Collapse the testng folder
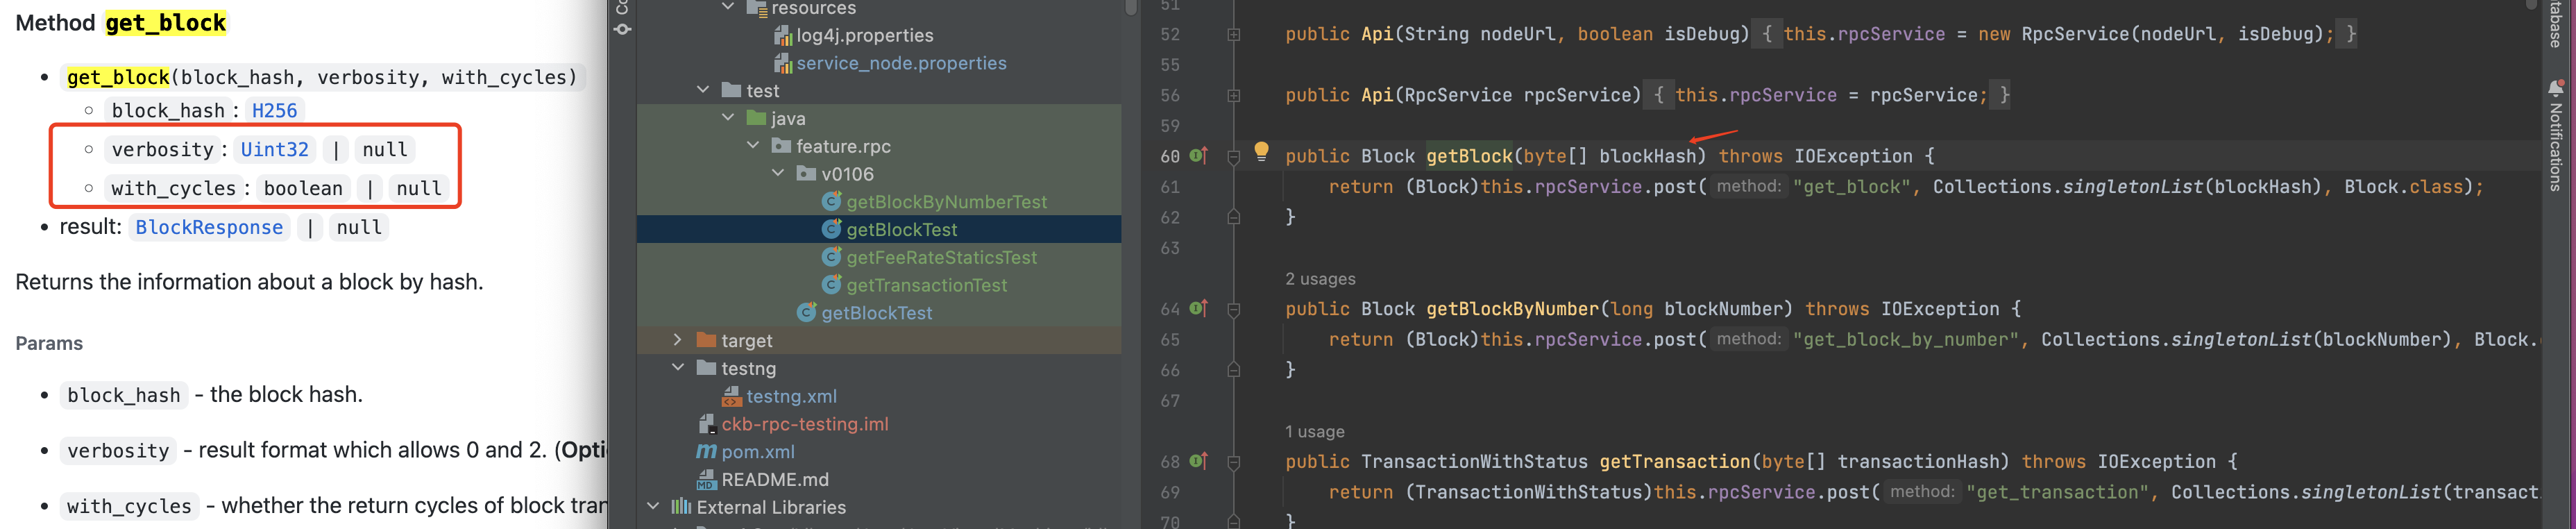2576x529 pixels. click(x=678, y=368)
